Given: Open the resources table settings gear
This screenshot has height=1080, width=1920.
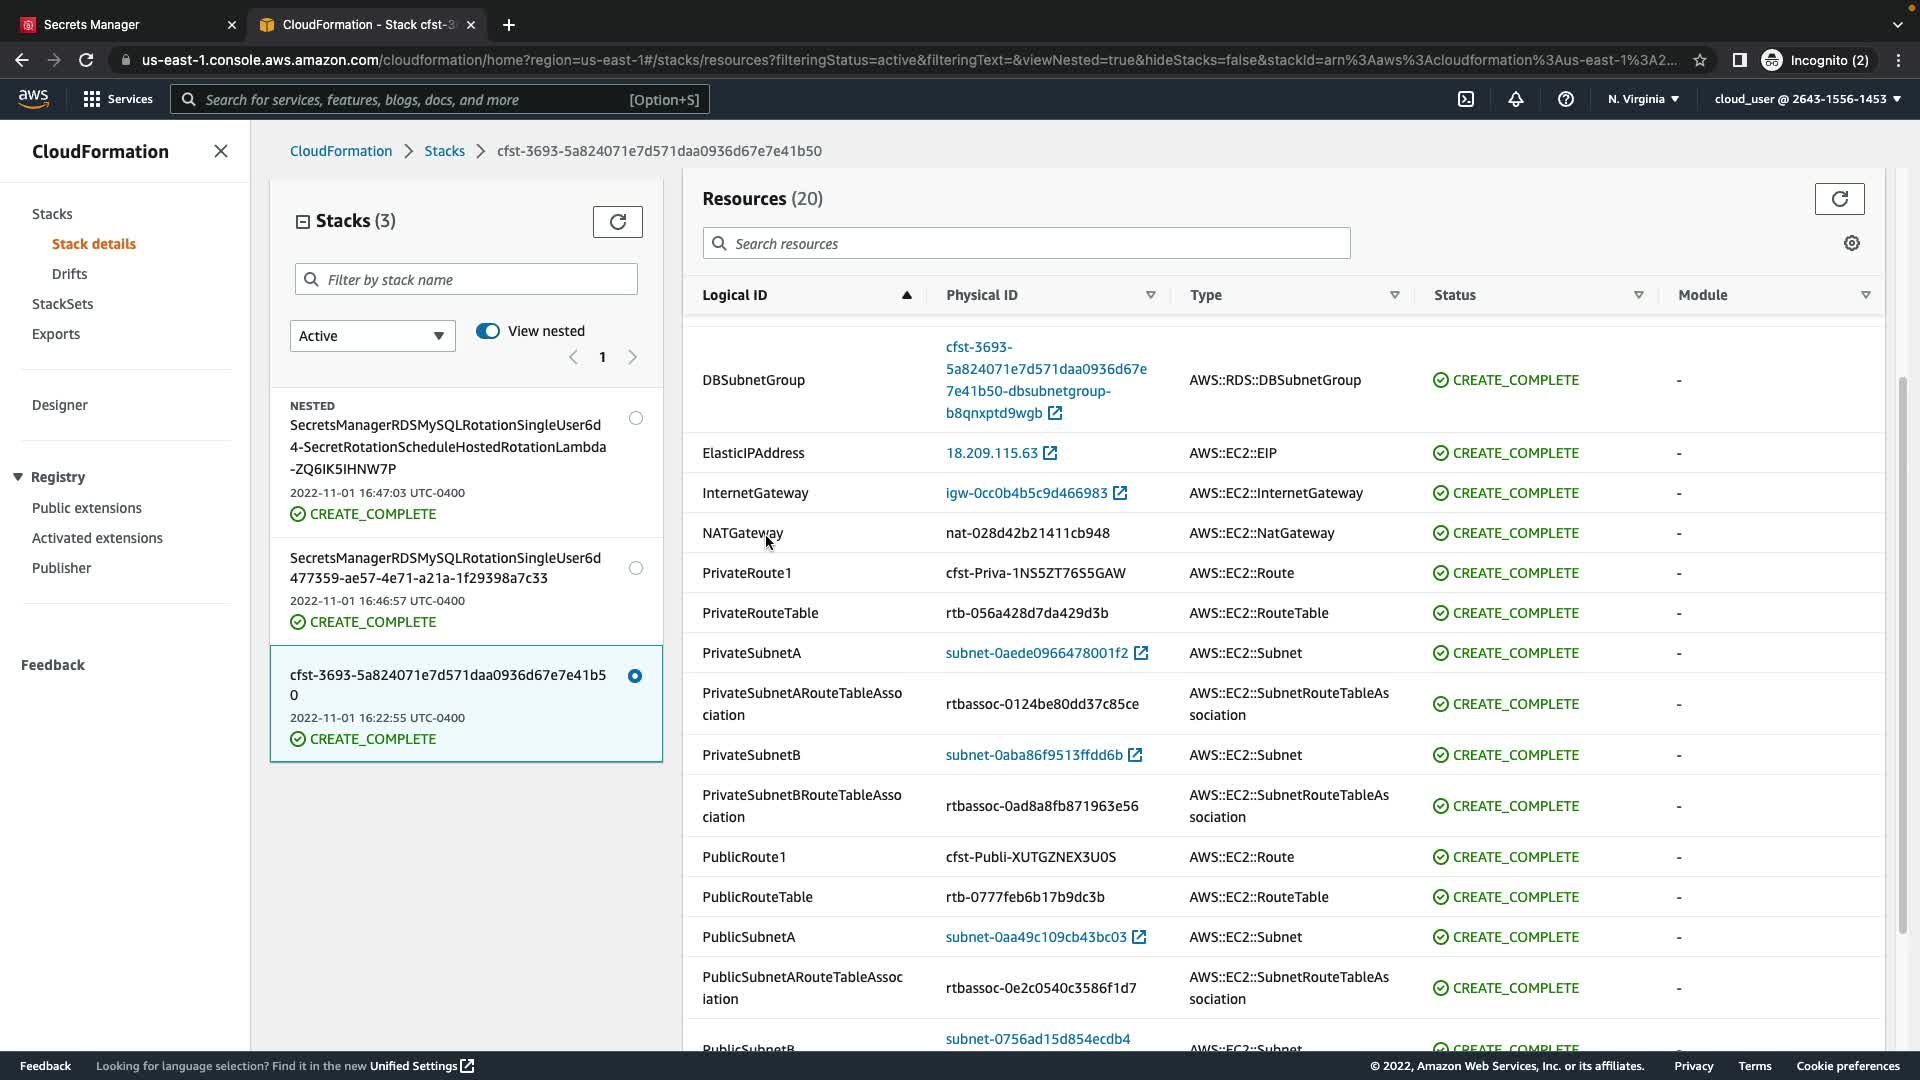Looking at the screenshot, I should click(x=1851, y=243).
